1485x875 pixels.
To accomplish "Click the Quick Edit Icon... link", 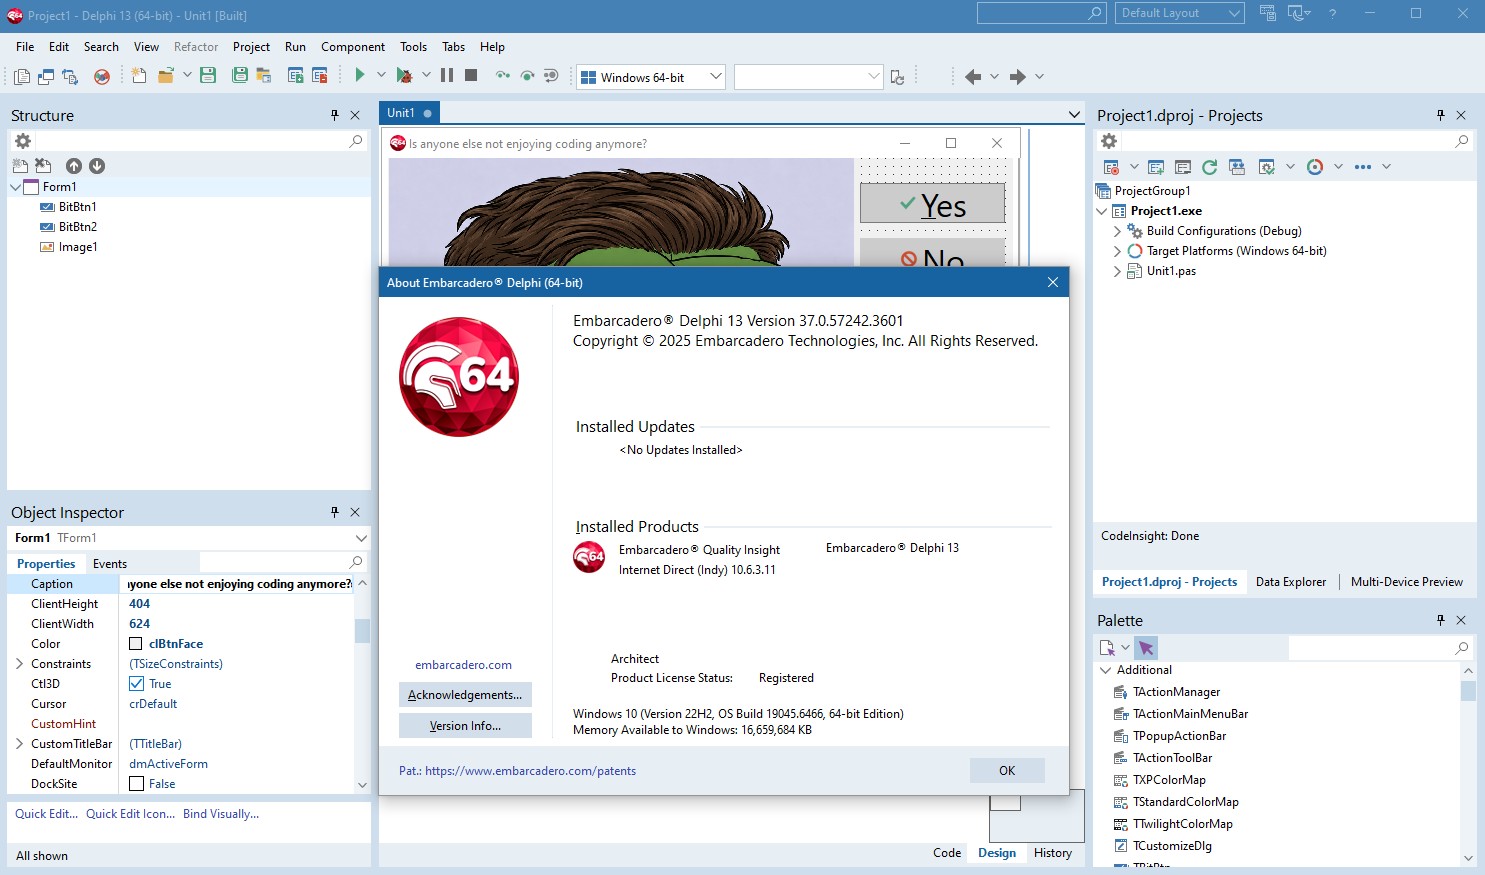I will coord(130,814).
